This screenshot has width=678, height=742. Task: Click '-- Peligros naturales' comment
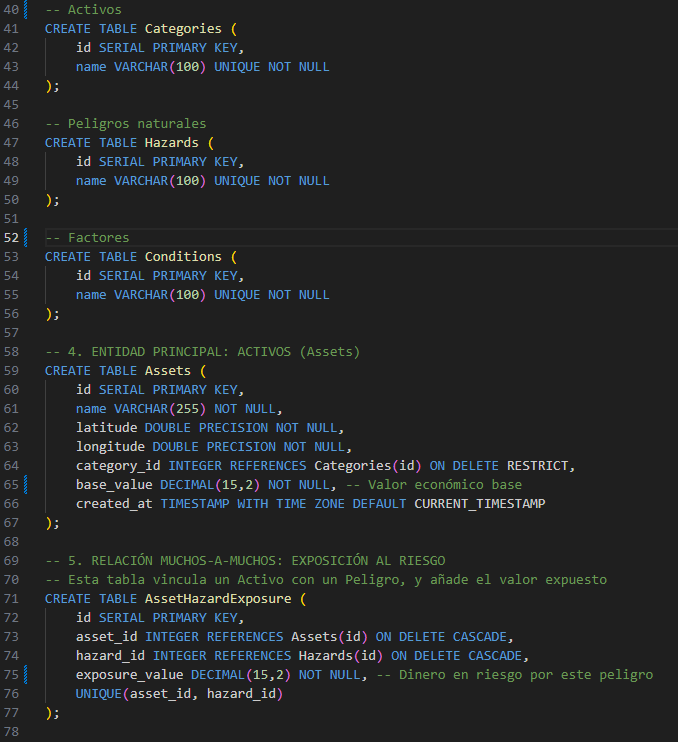(x=126, y=124)
